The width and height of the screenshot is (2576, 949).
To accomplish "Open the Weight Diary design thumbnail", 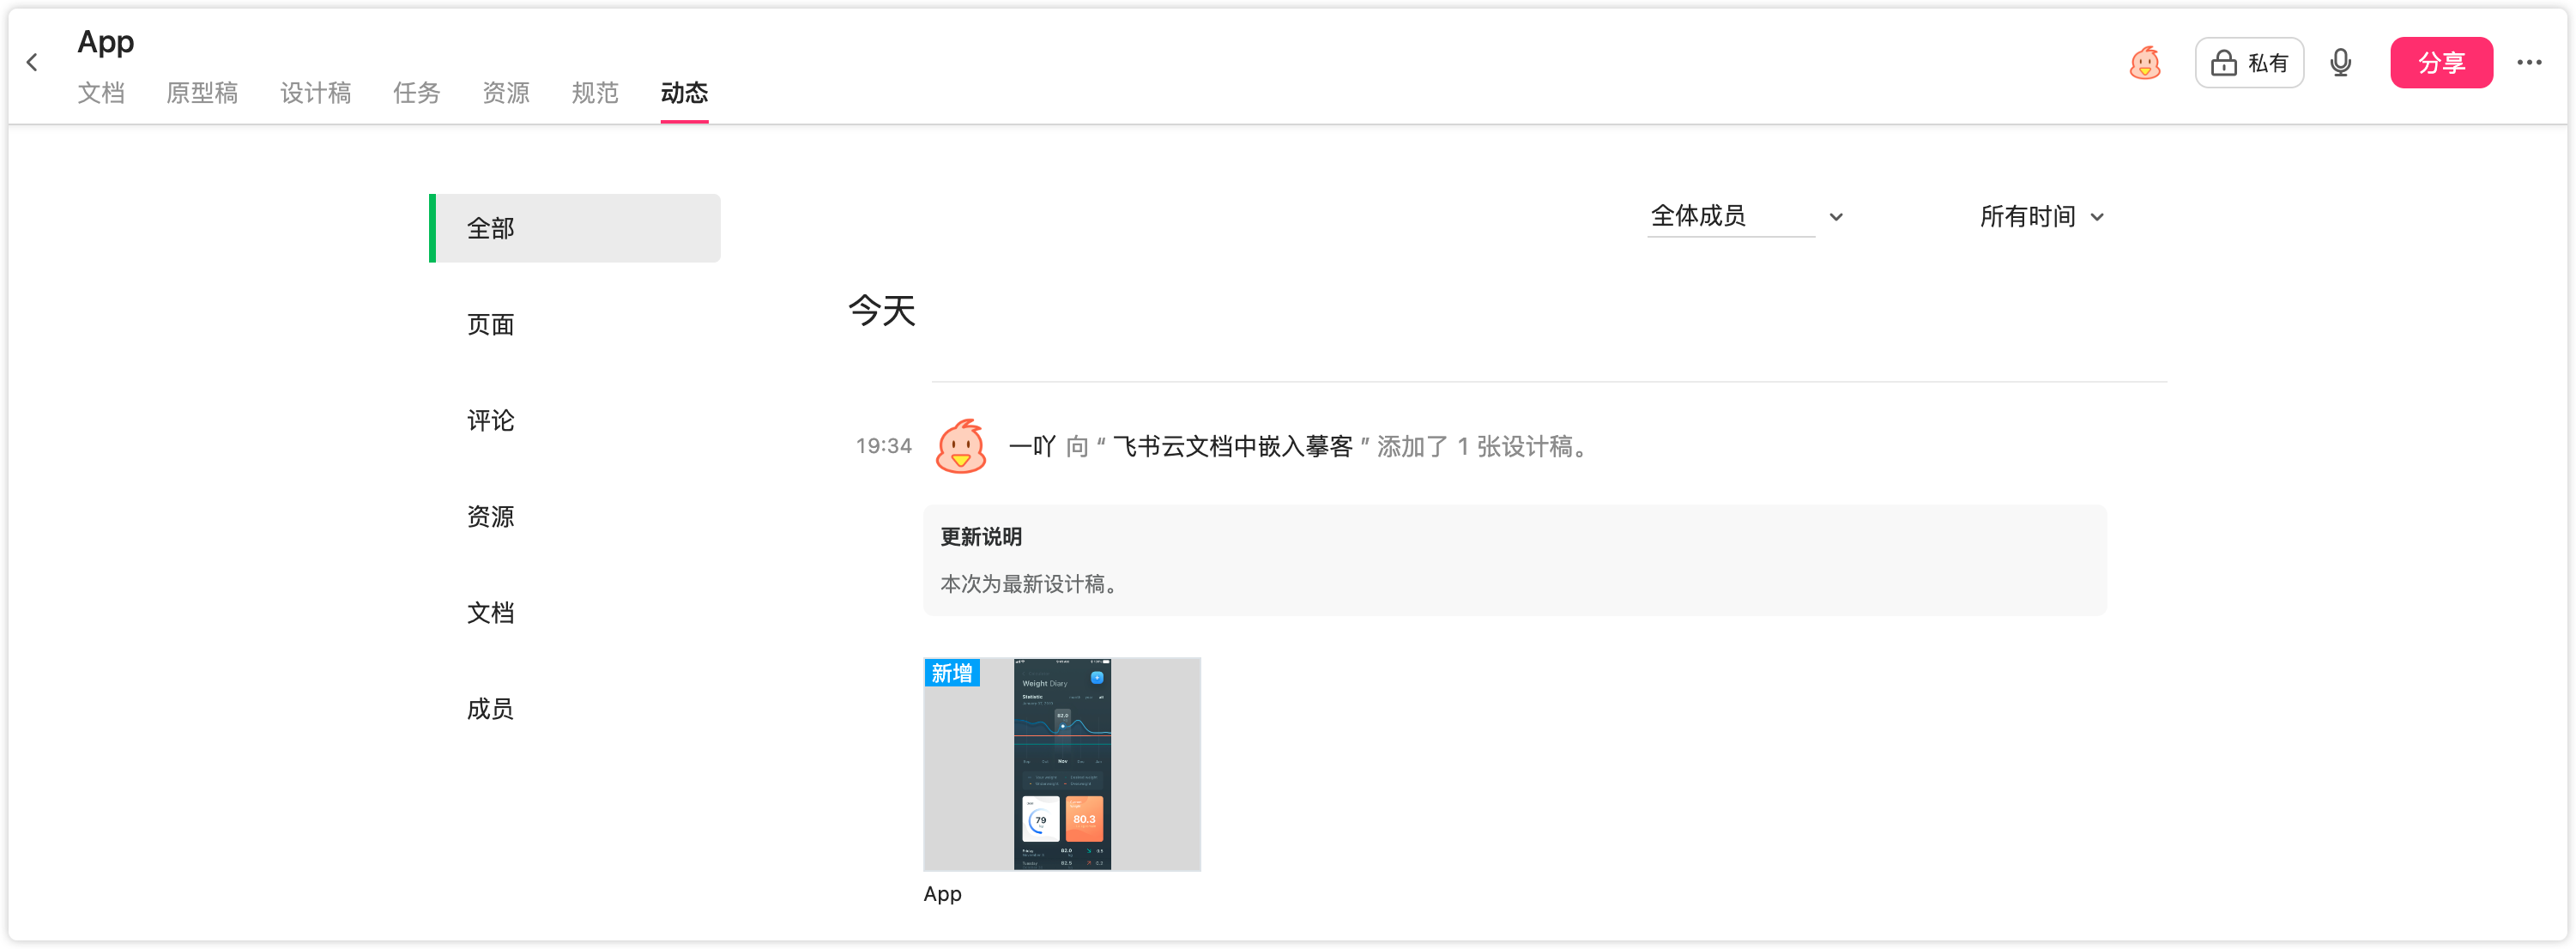I will coord(1061,764).
